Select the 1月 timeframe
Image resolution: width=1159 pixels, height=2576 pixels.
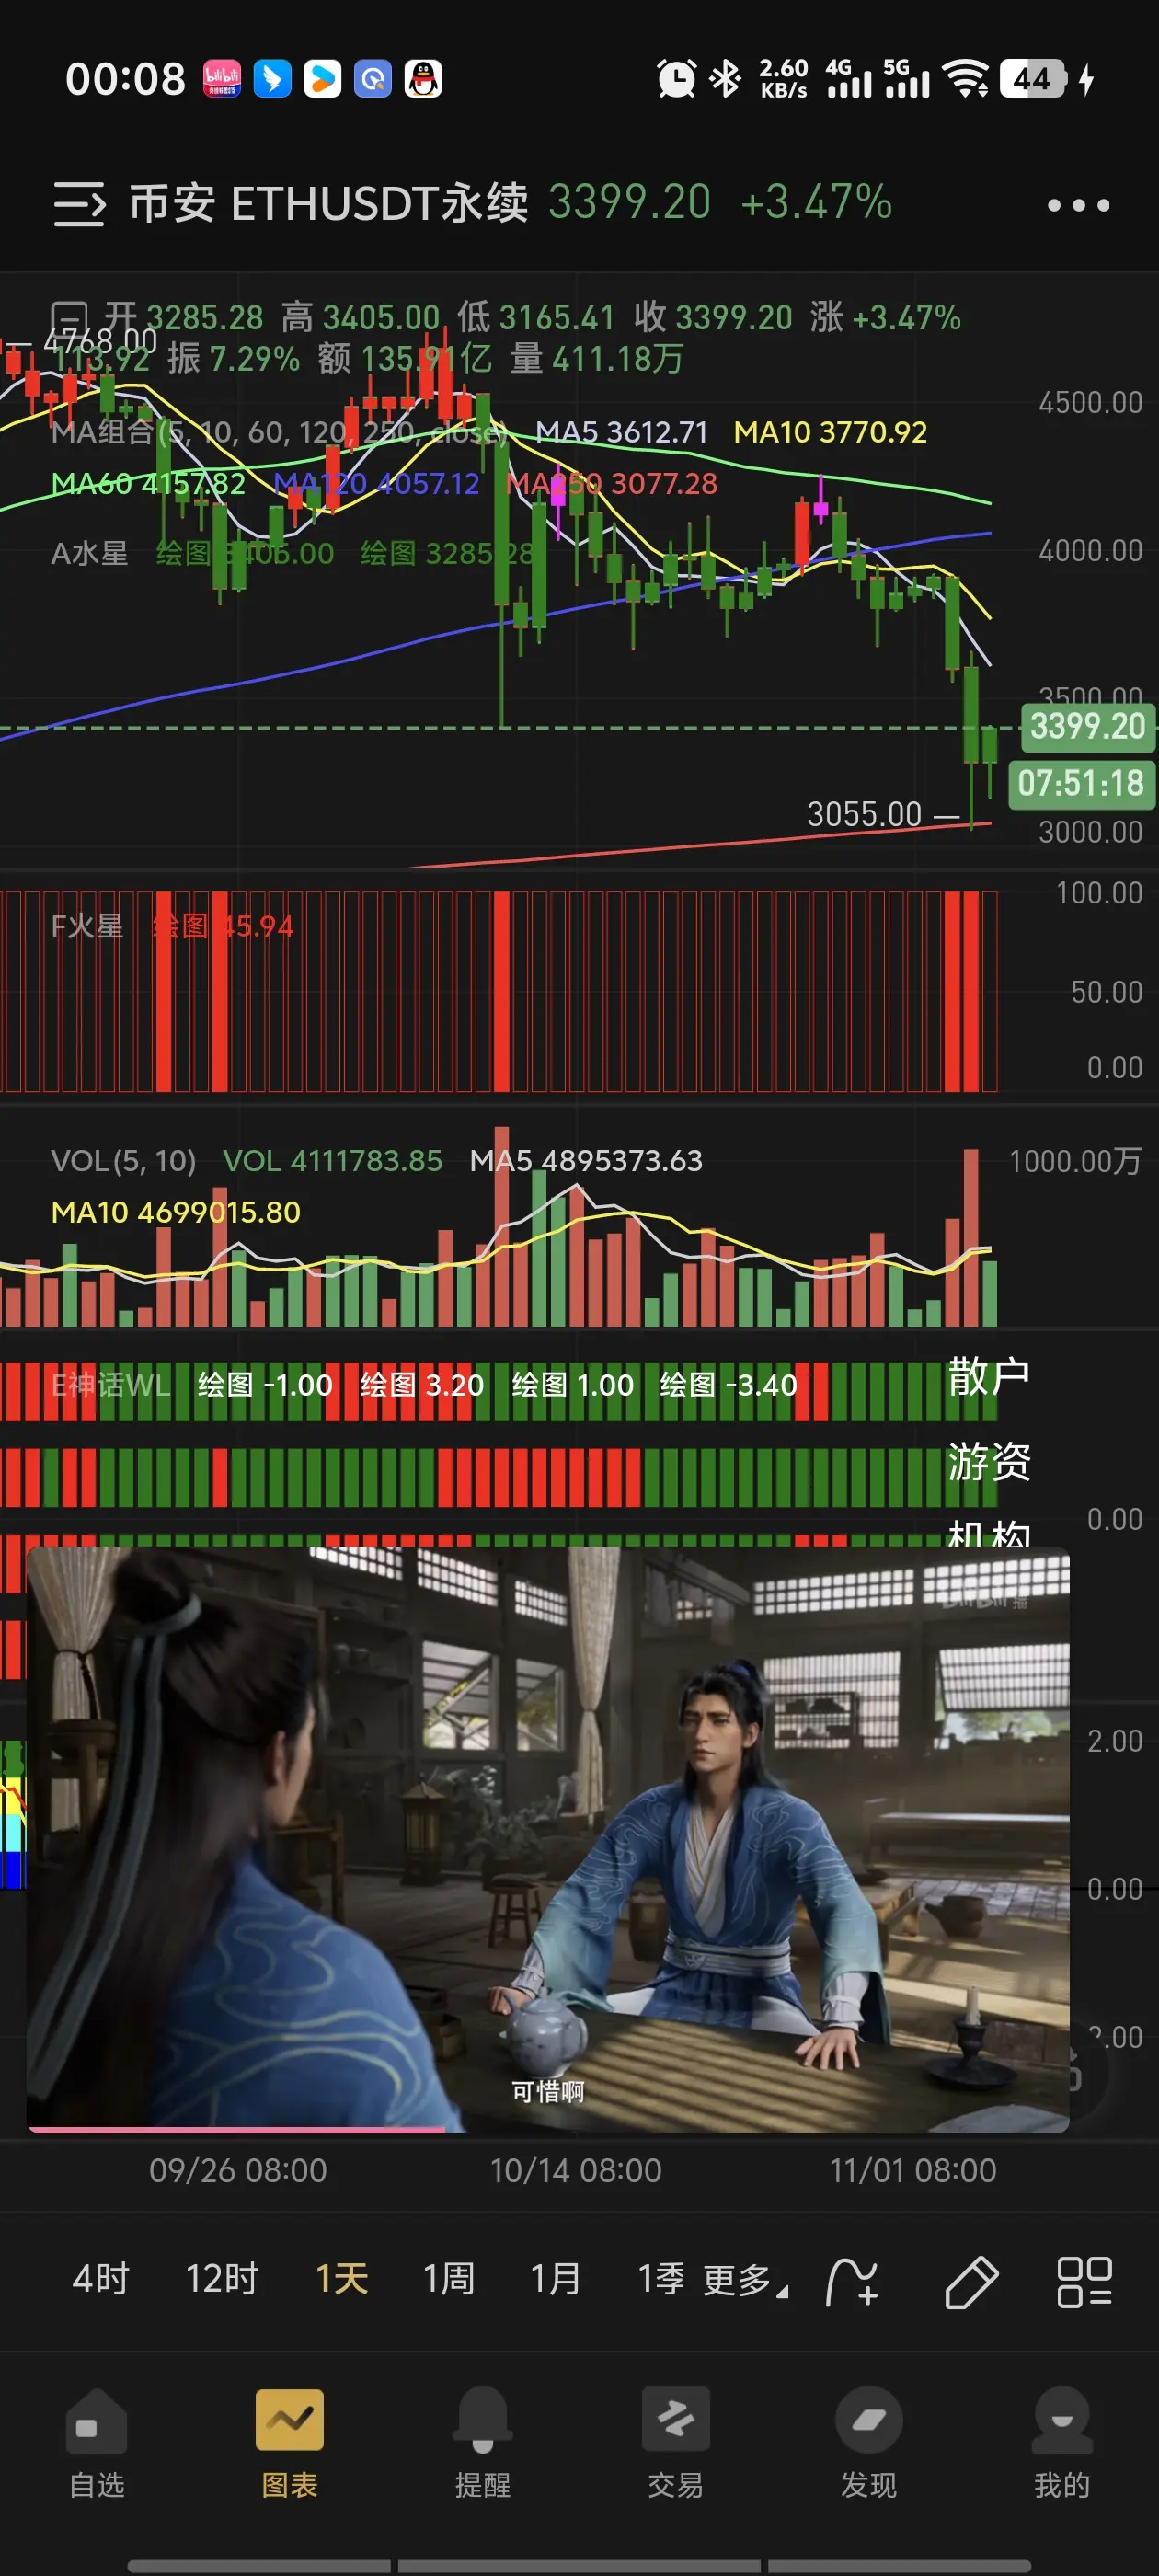(555, 2279)
